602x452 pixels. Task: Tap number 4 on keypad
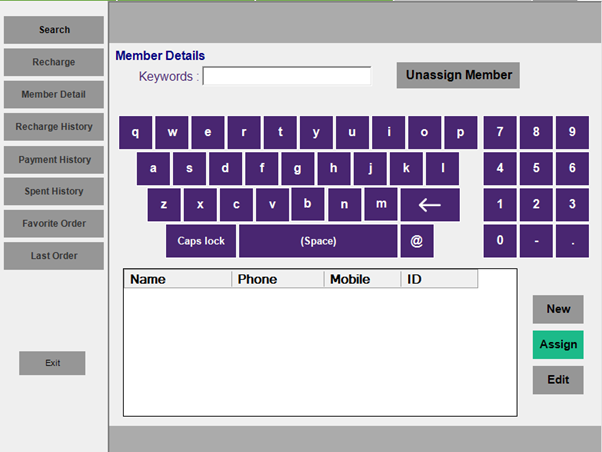click(500, 169)
